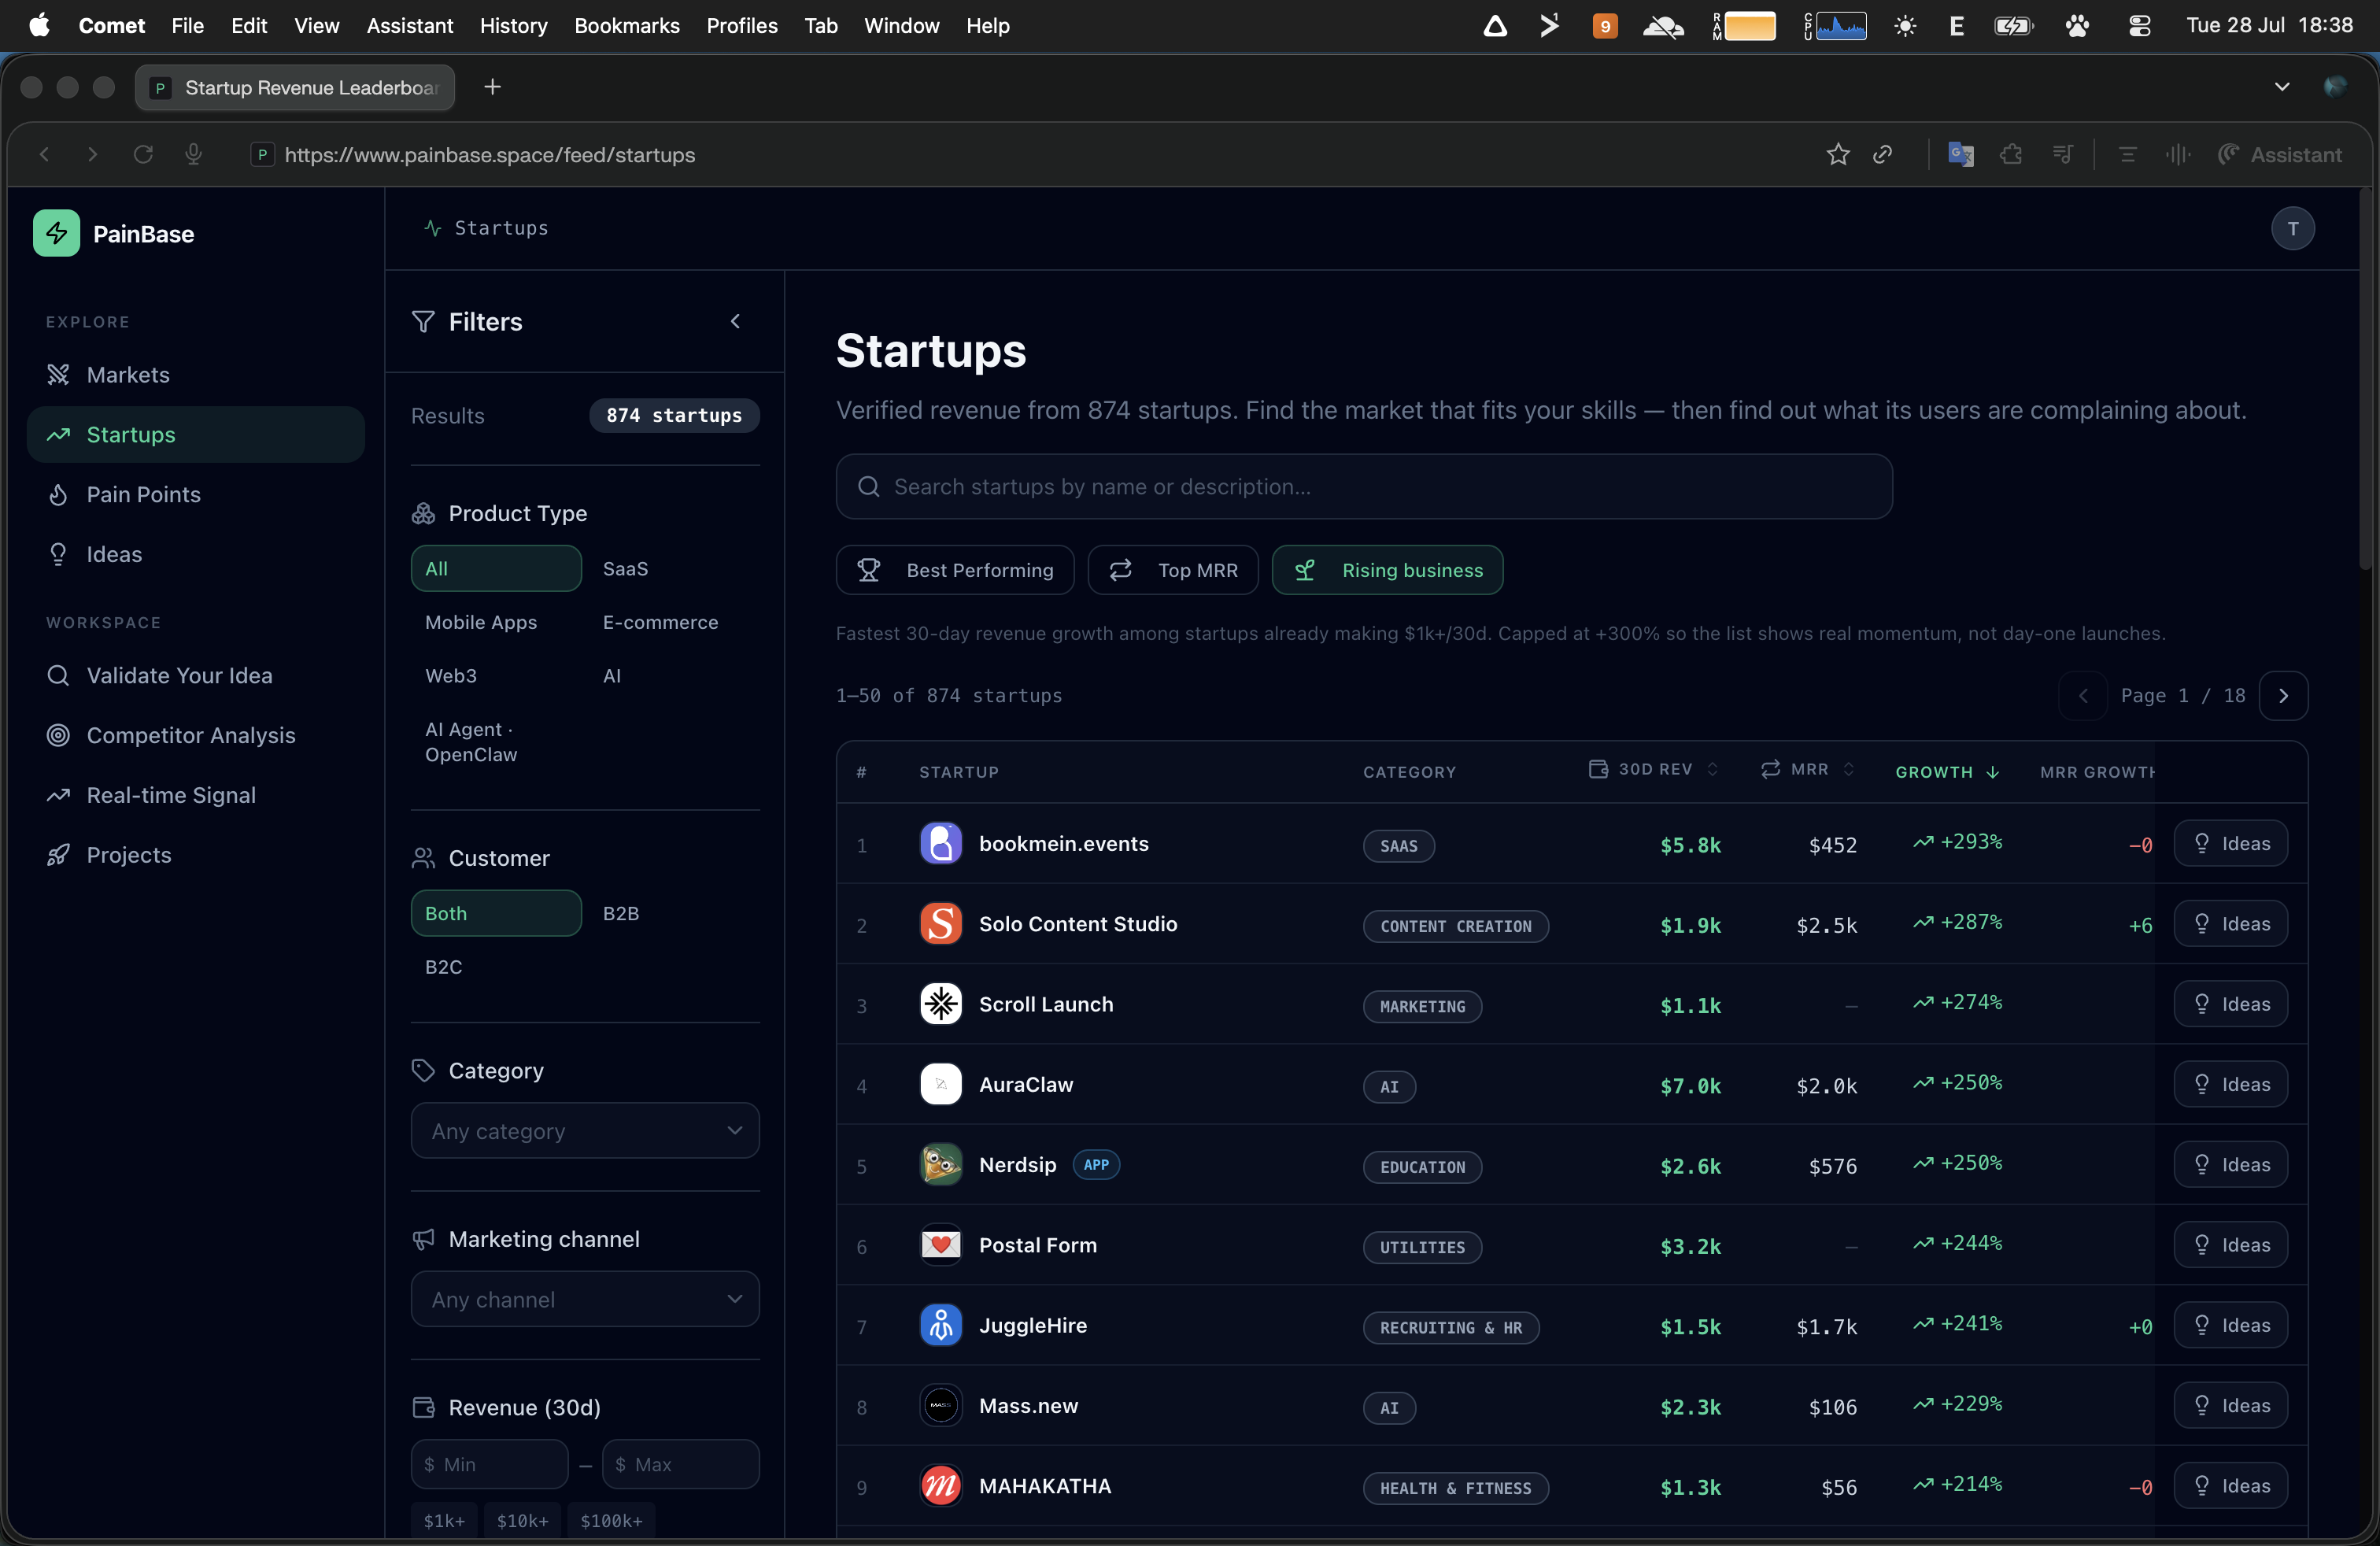Open the media queue toolbar icon
Image resolution: width=2380 pixels, height=1546 pixels.
tap(2062, 154)
